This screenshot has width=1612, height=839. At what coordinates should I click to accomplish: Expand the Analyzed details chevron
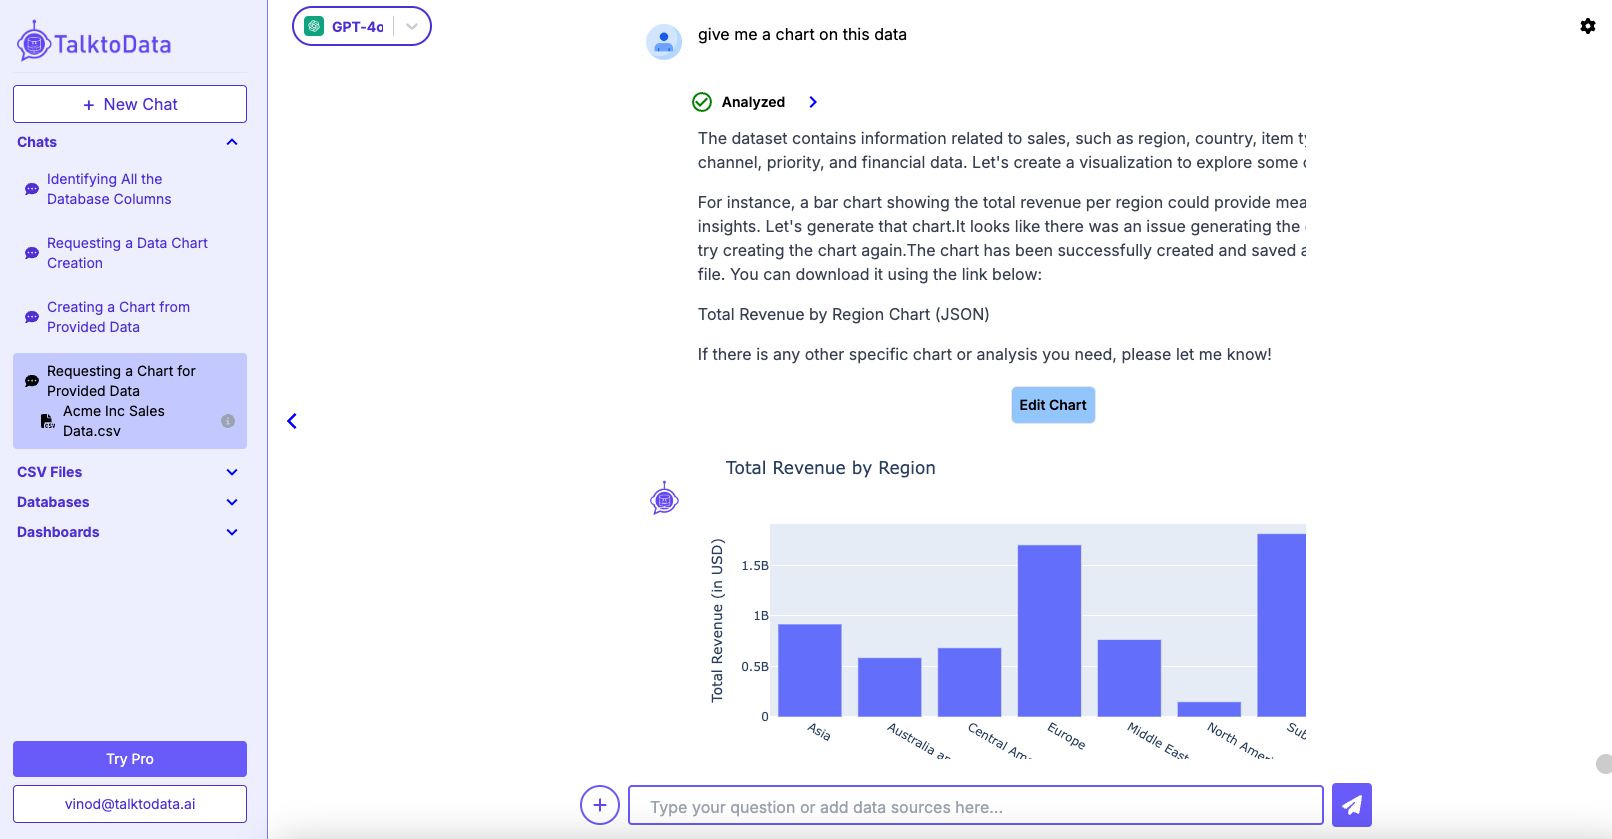coord(813,102)
